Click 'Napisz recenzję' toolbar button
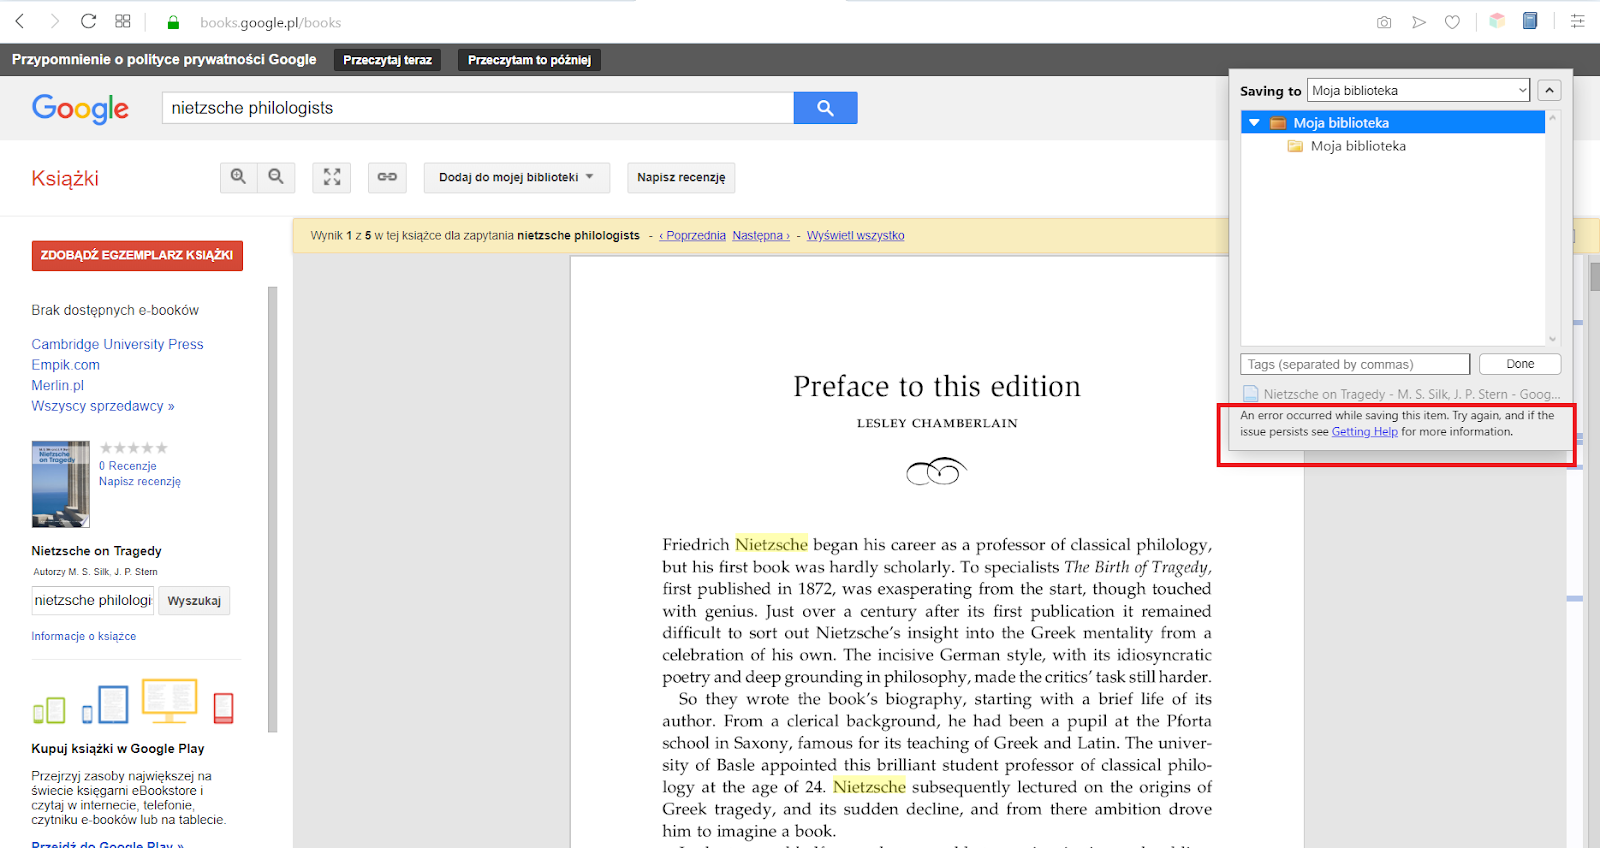1600x848 pixels. 681,177
